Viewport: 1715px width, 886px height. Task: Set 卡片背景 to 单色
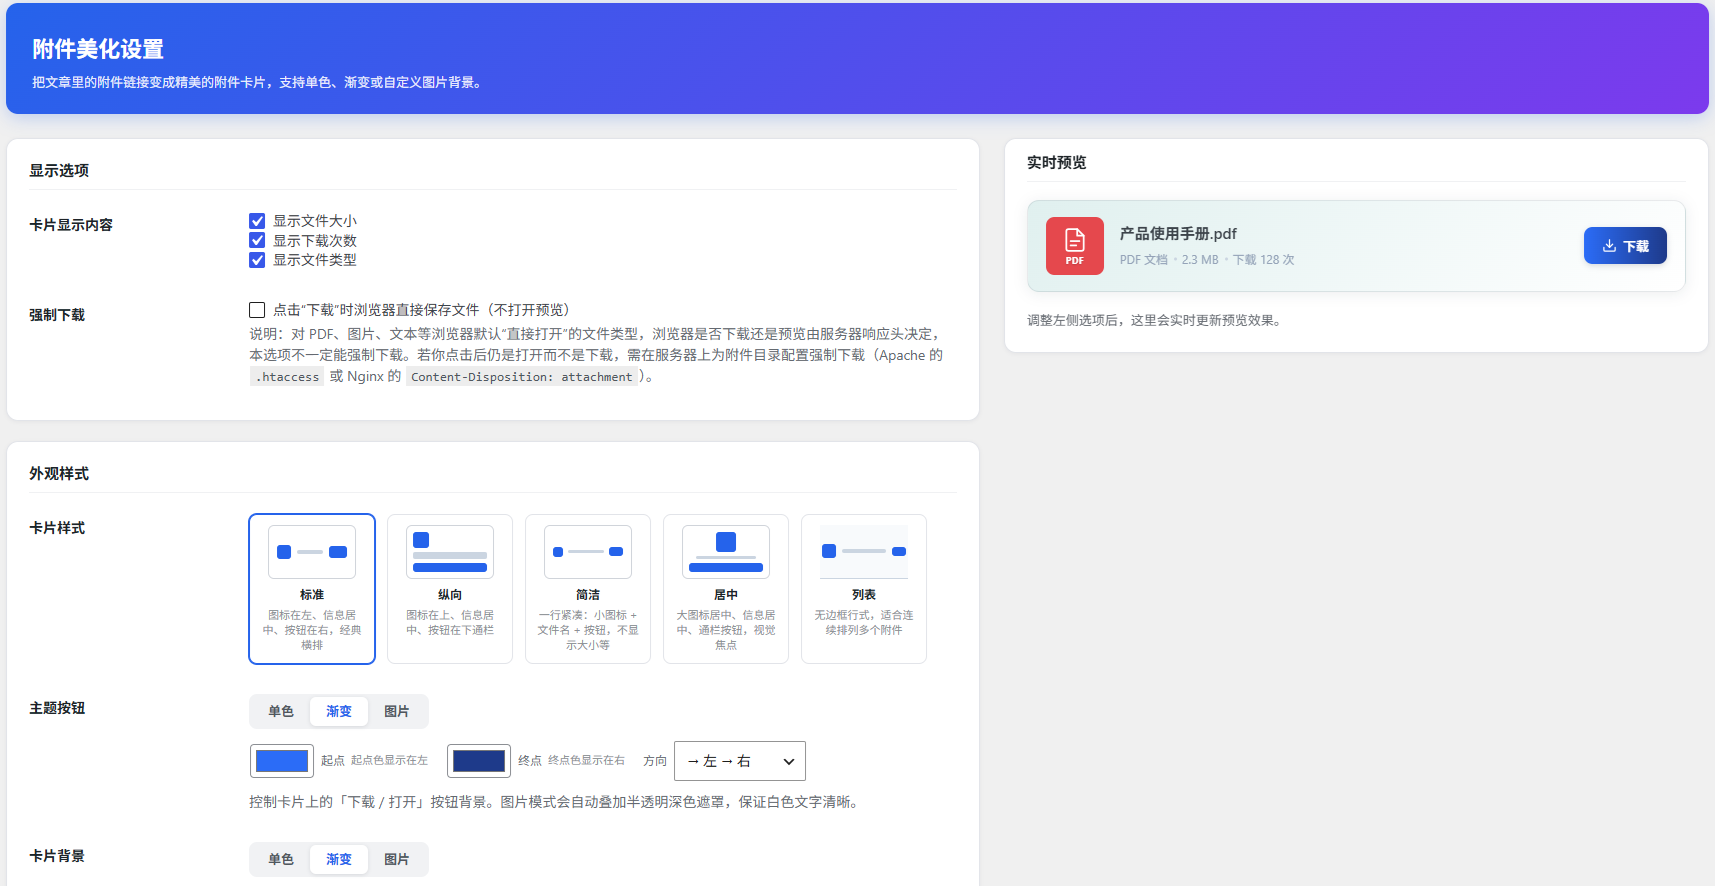[x=281, y=859]
